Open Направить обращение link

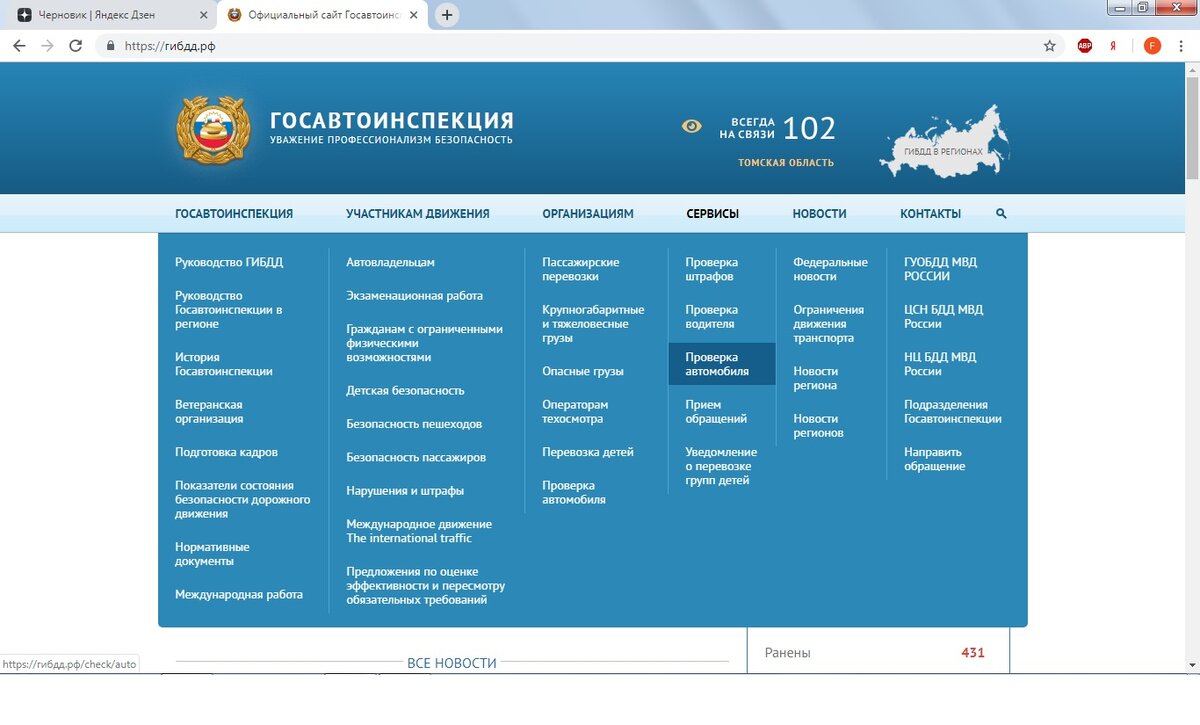[935, 459]
